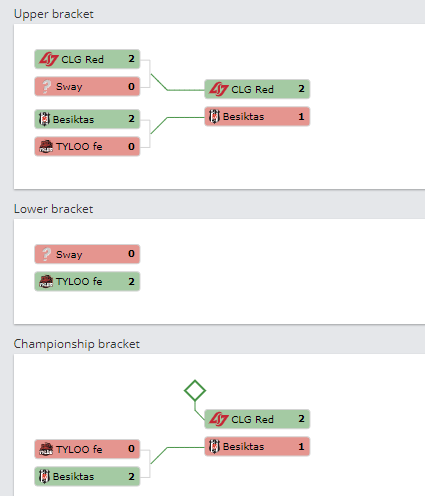Click TYLOO fe logo in lower bracket
This screenshot has height=496, width=425.
[x=46, y=281]
